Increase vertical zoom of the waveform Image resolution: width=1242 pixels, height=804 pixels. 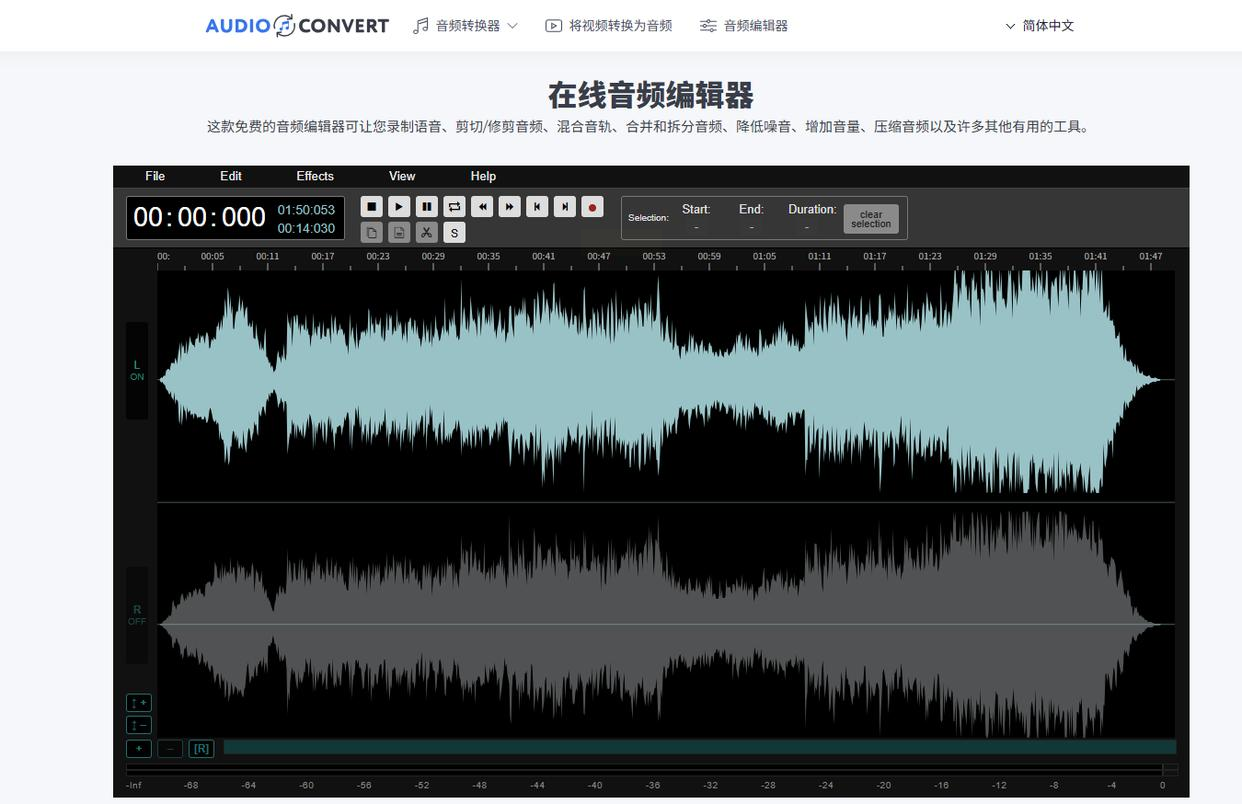(139, 703)
